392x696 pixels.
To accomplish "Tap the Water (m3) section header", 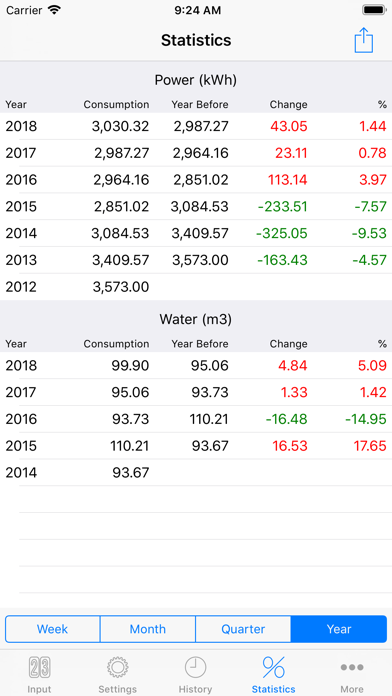I will 196,319.
